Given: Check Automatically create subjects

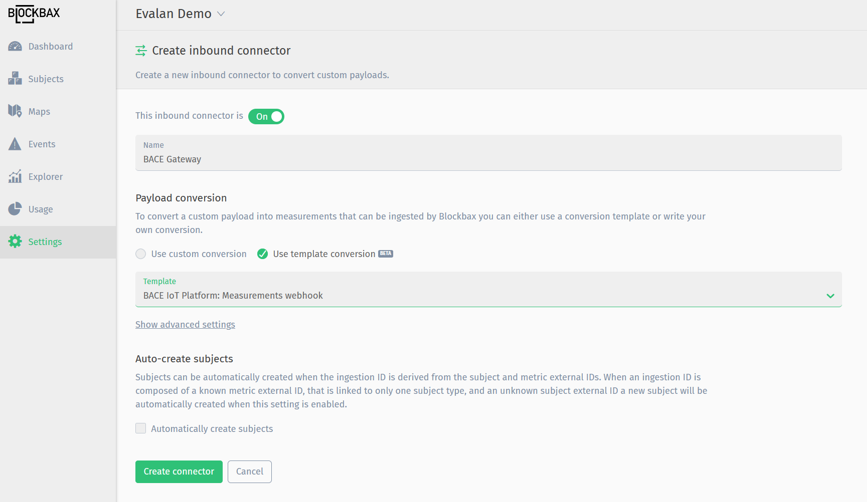Looking at the screenshot, I should (141, 429).
